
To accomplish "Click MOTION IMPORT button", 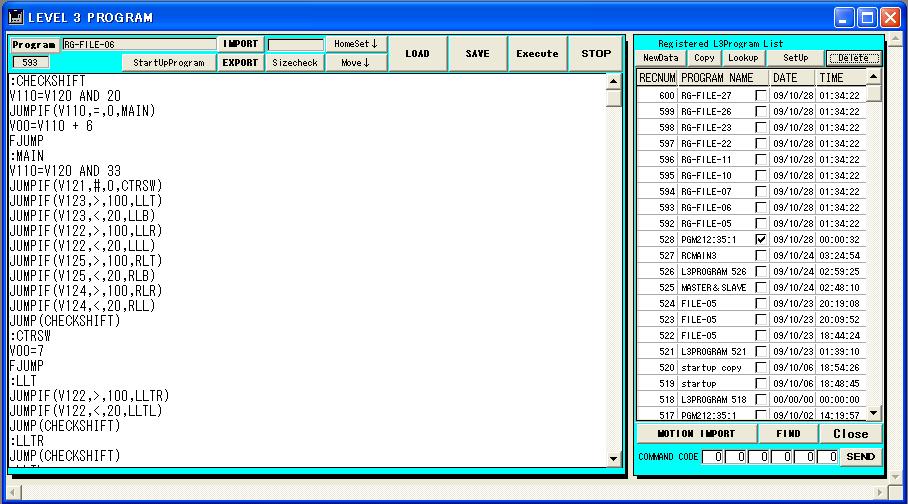I will click(697, 433).
